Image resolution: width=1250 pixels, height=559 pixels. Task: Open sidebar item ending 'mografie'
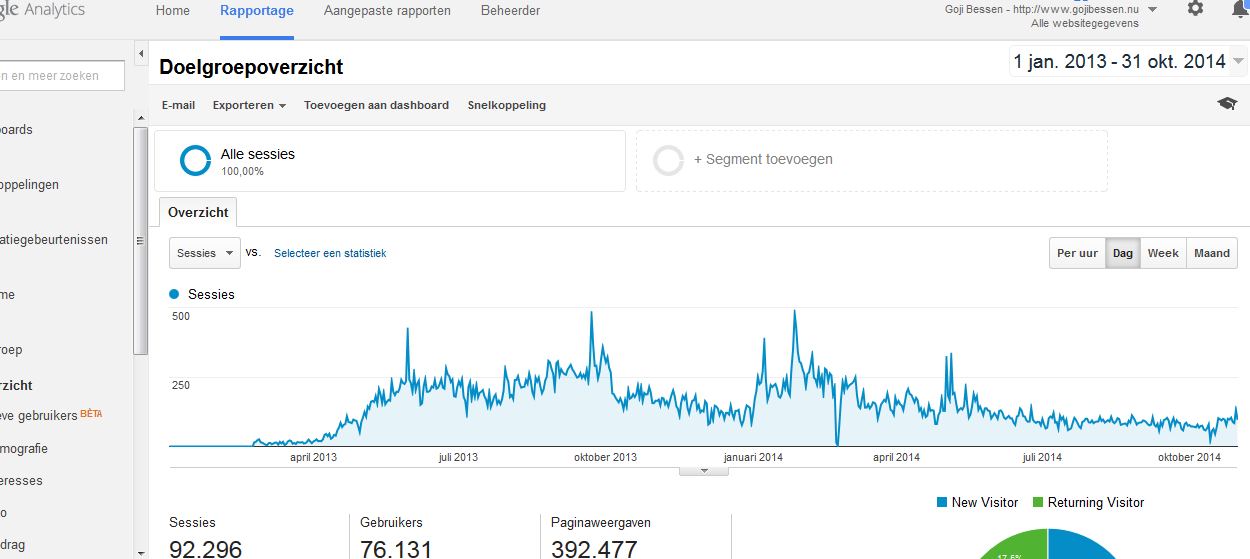[x=24, y=449]
